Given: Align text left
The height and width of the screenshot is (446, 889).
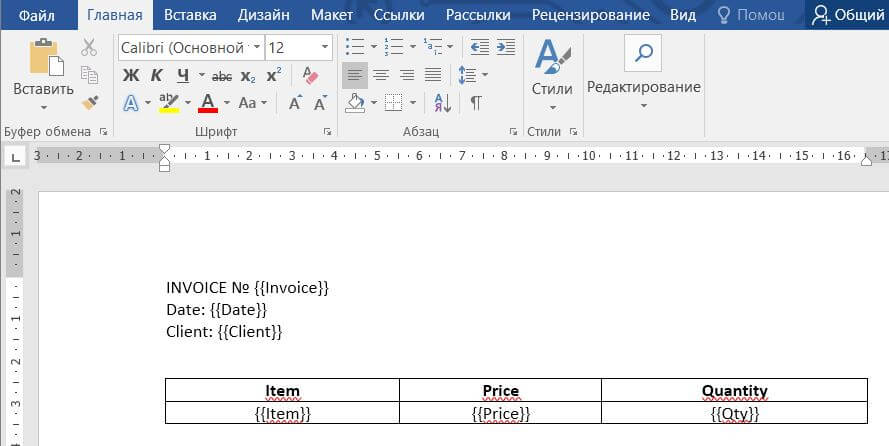Looking at the screenshot, I should click(355, 75).
